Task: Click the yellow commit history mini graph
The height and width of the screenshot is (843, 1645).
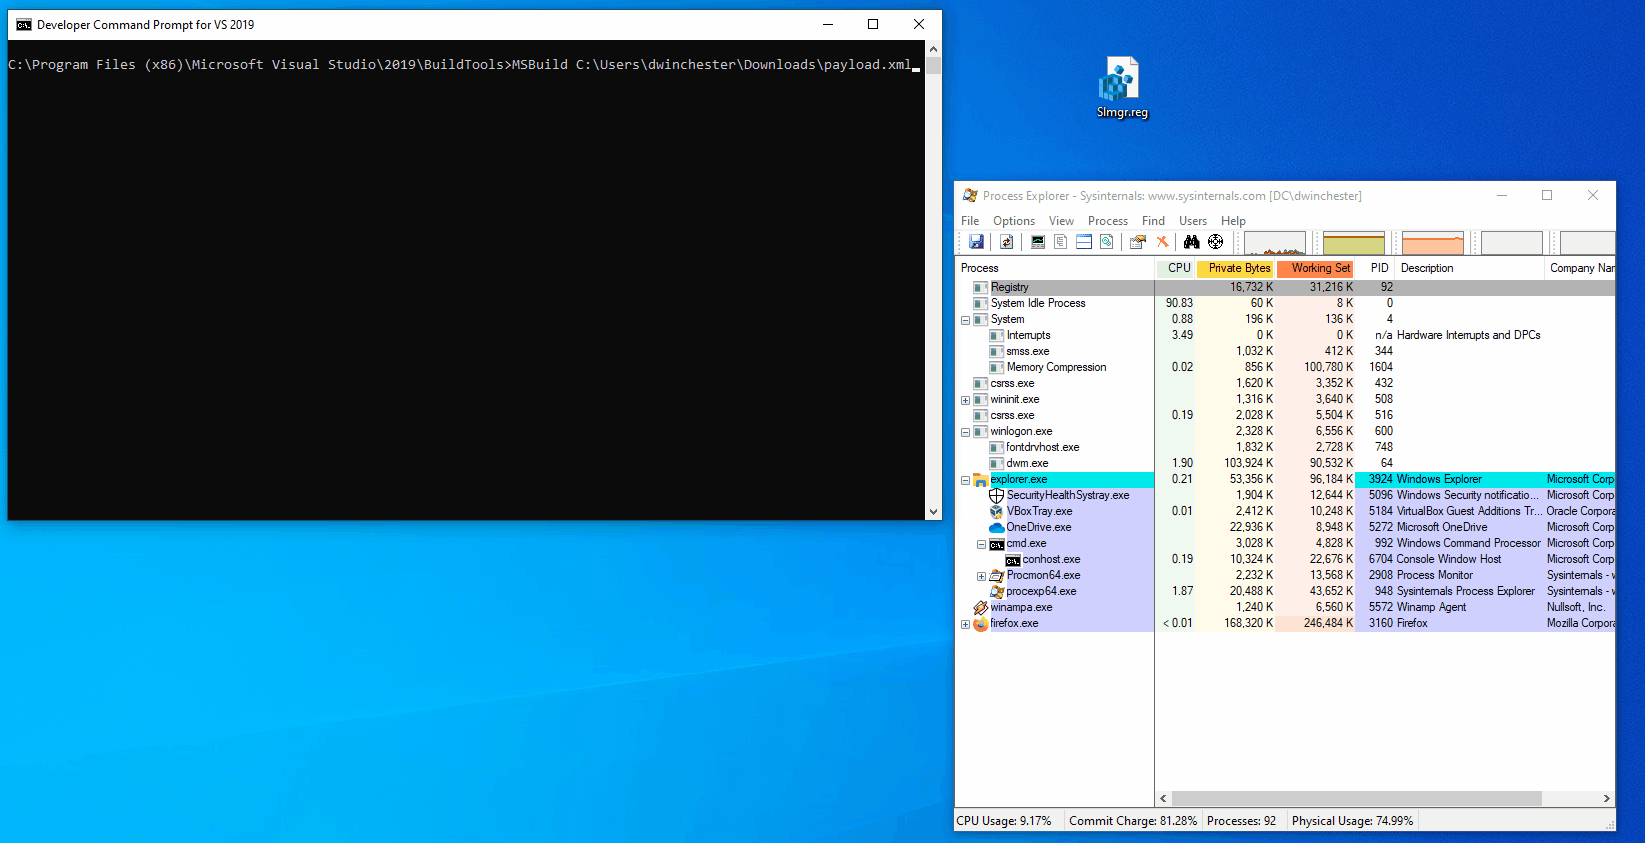Action: pos(1354,243)
